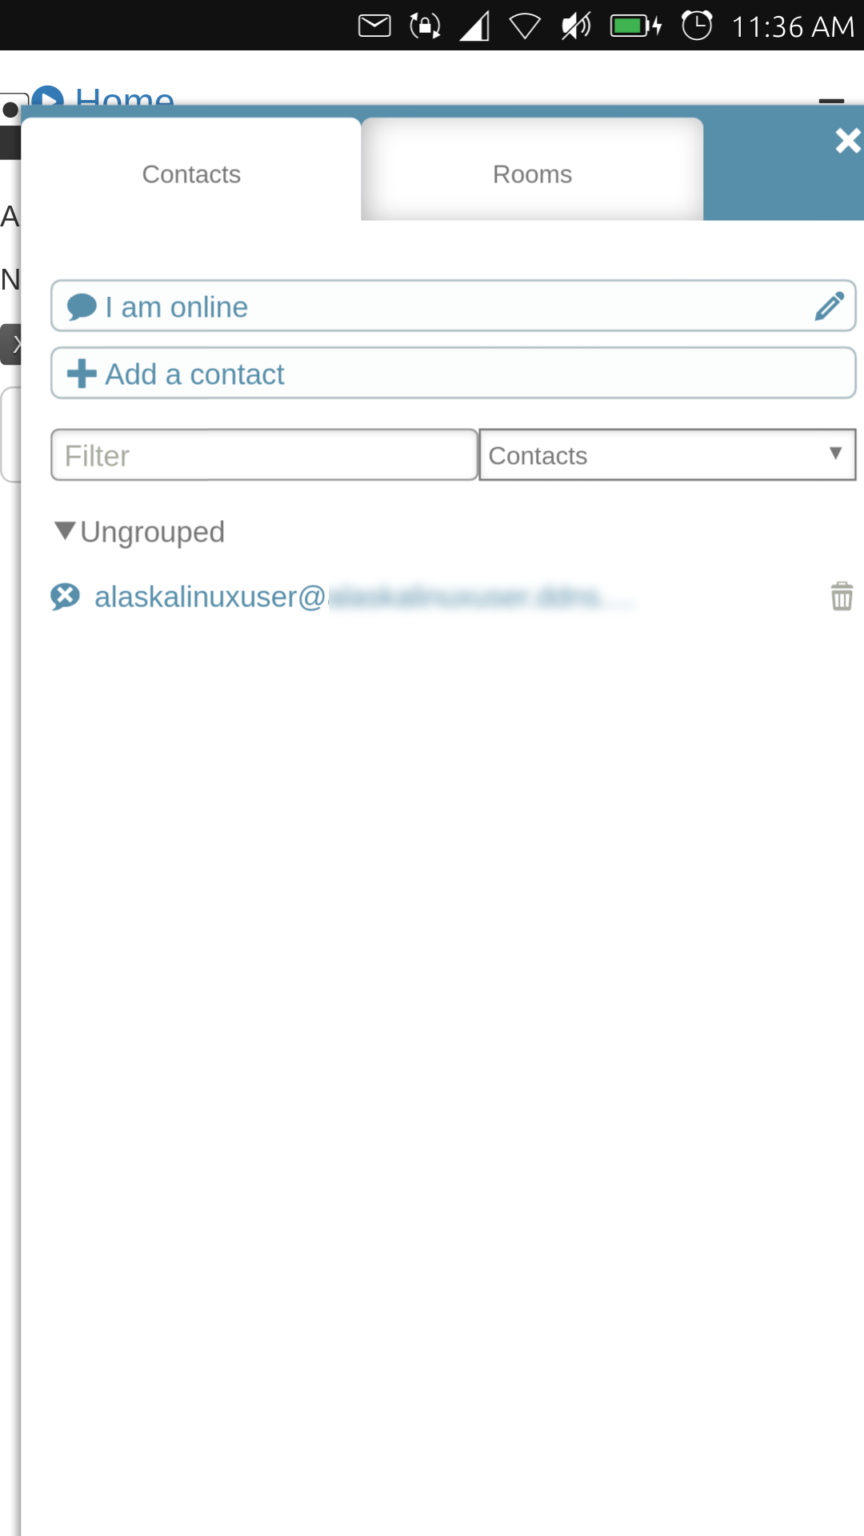
Task: Click the offline status icon beside alaskalinuxuser
Action: click(65, 597)
